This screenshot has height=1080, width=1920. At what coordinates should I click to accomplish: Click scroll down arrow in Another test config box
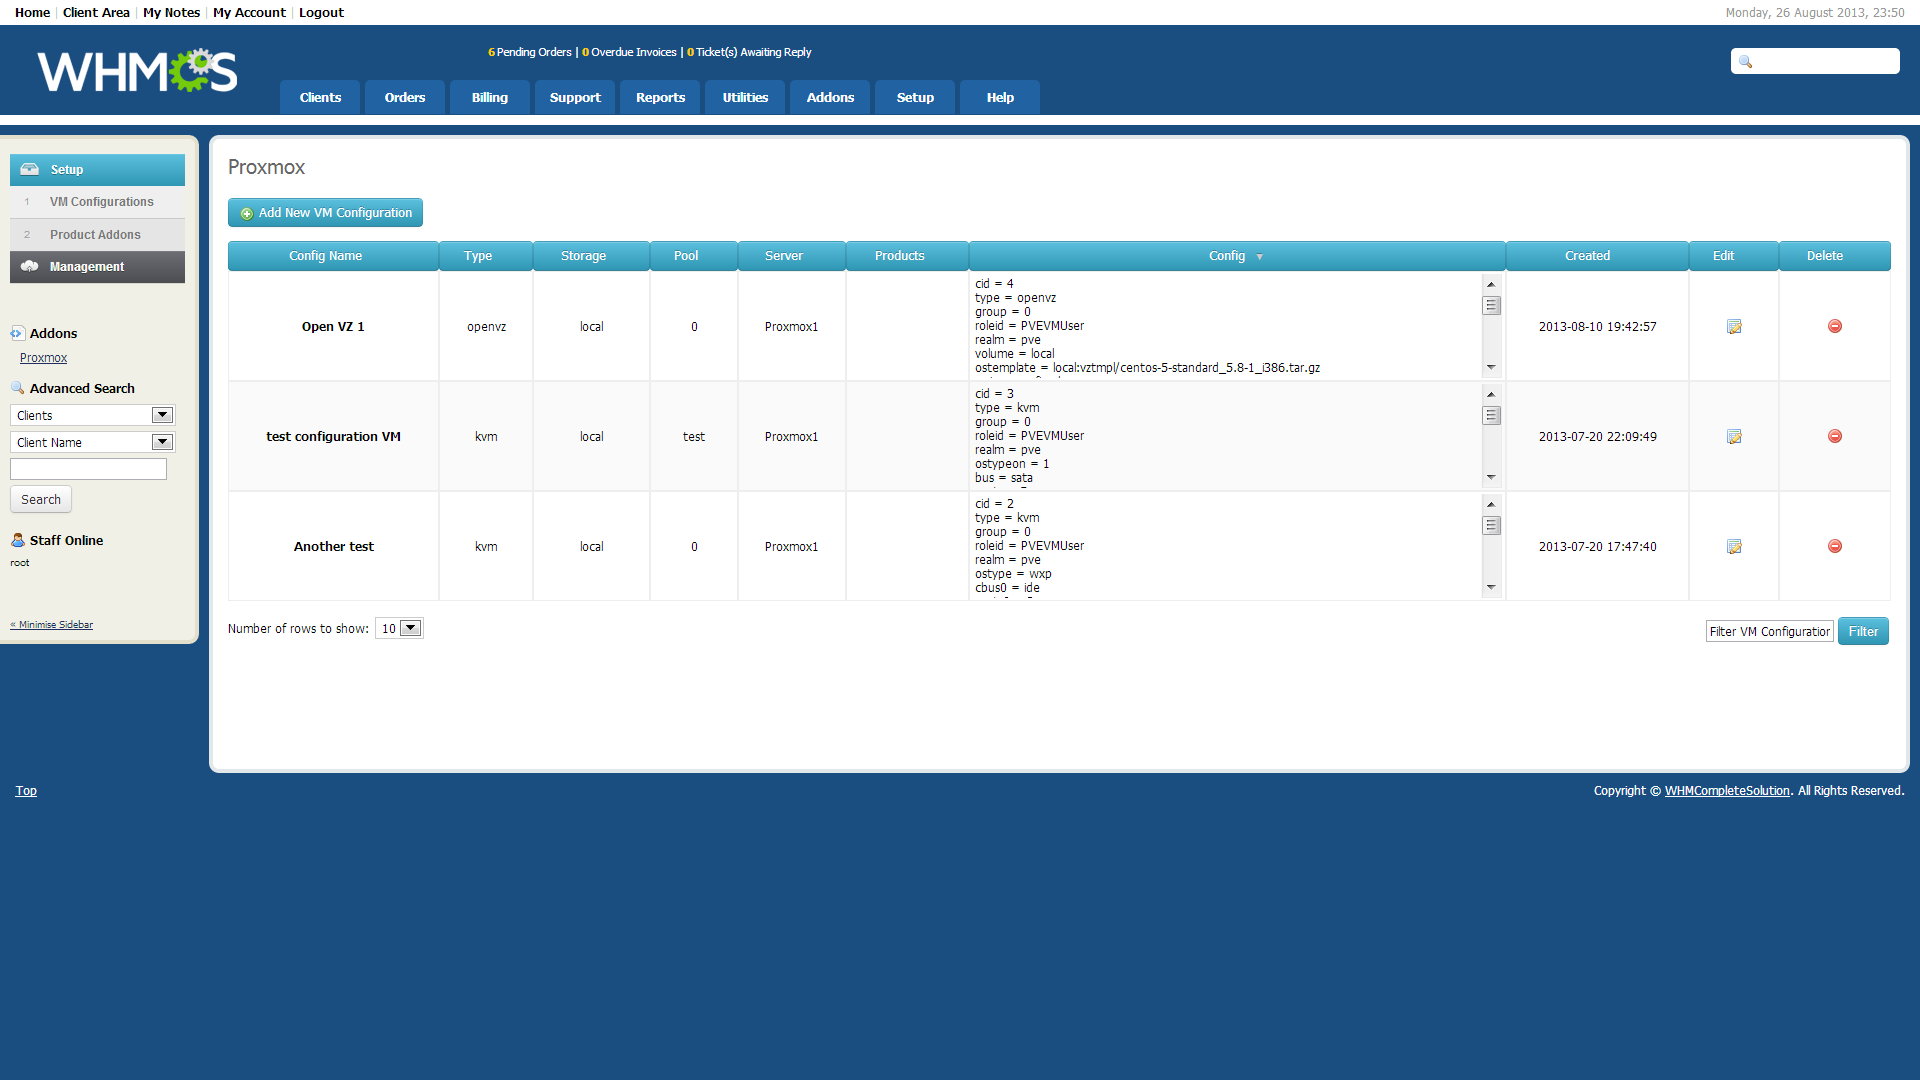tap(1491, 588)
